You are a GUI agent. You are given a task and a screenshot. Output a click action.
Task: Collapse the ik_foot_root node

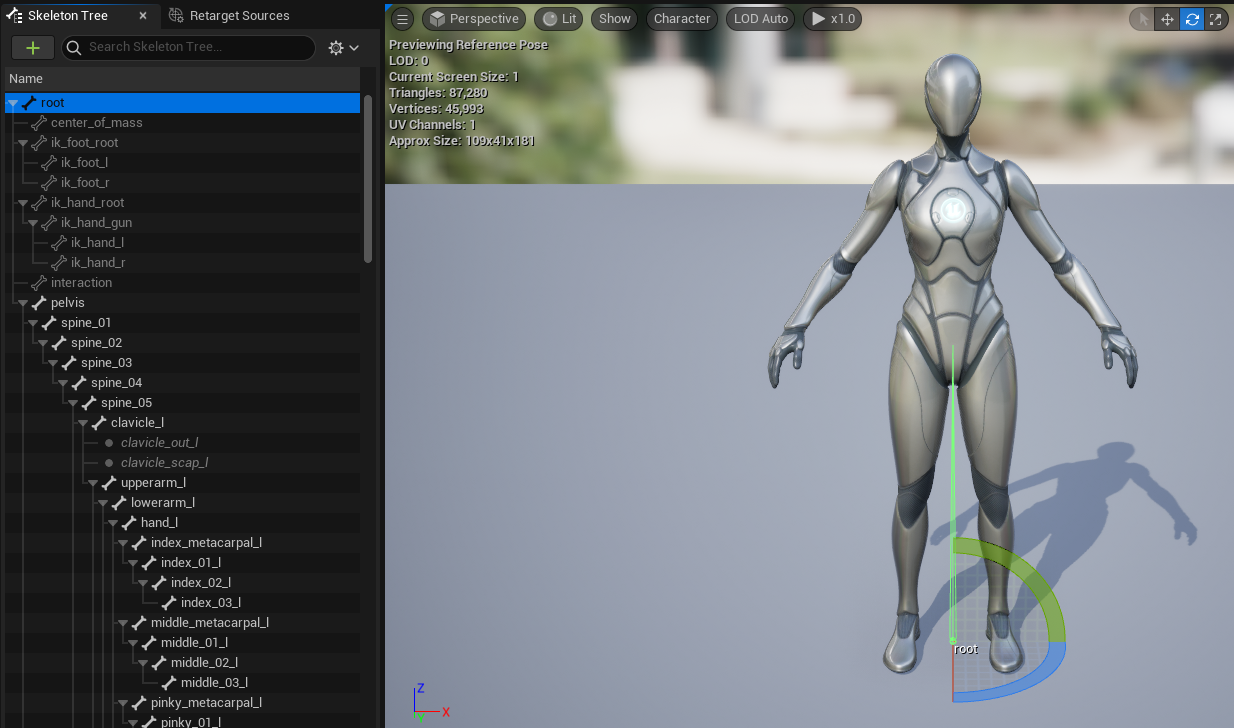pyautogui.click(x=22, y=143)
